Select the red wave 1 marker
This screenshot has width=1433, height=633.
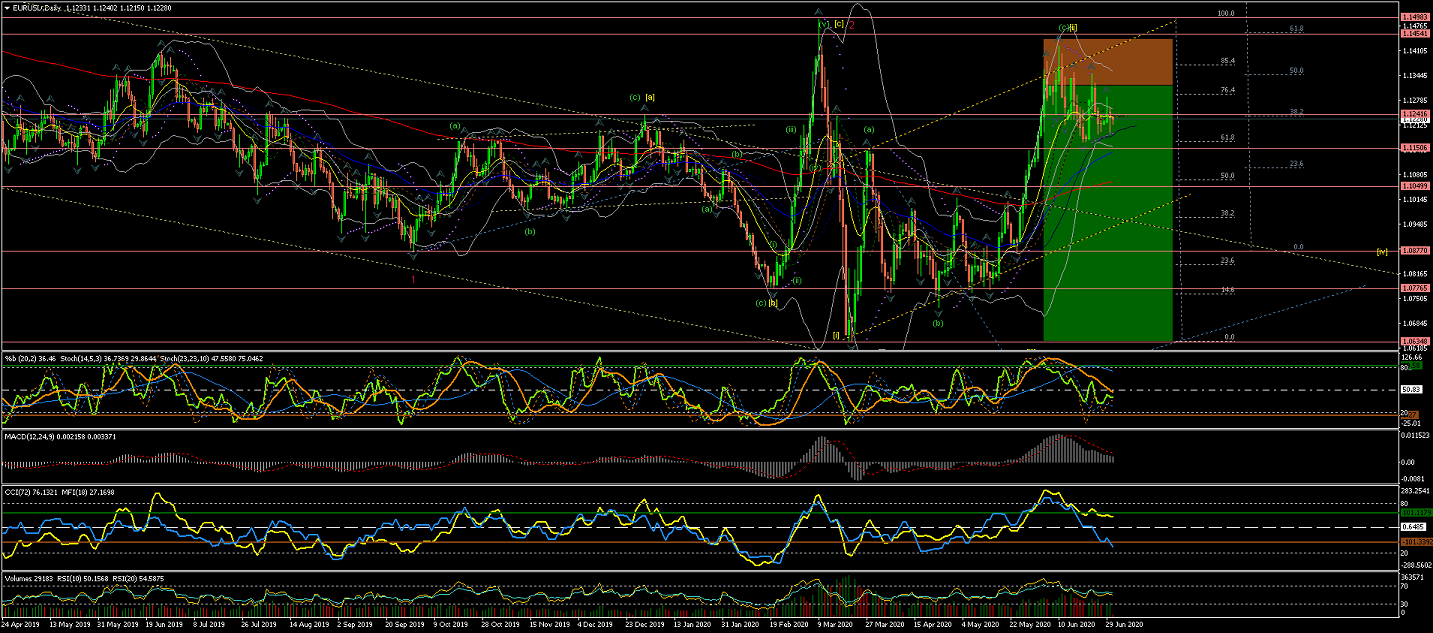point(413,279)
